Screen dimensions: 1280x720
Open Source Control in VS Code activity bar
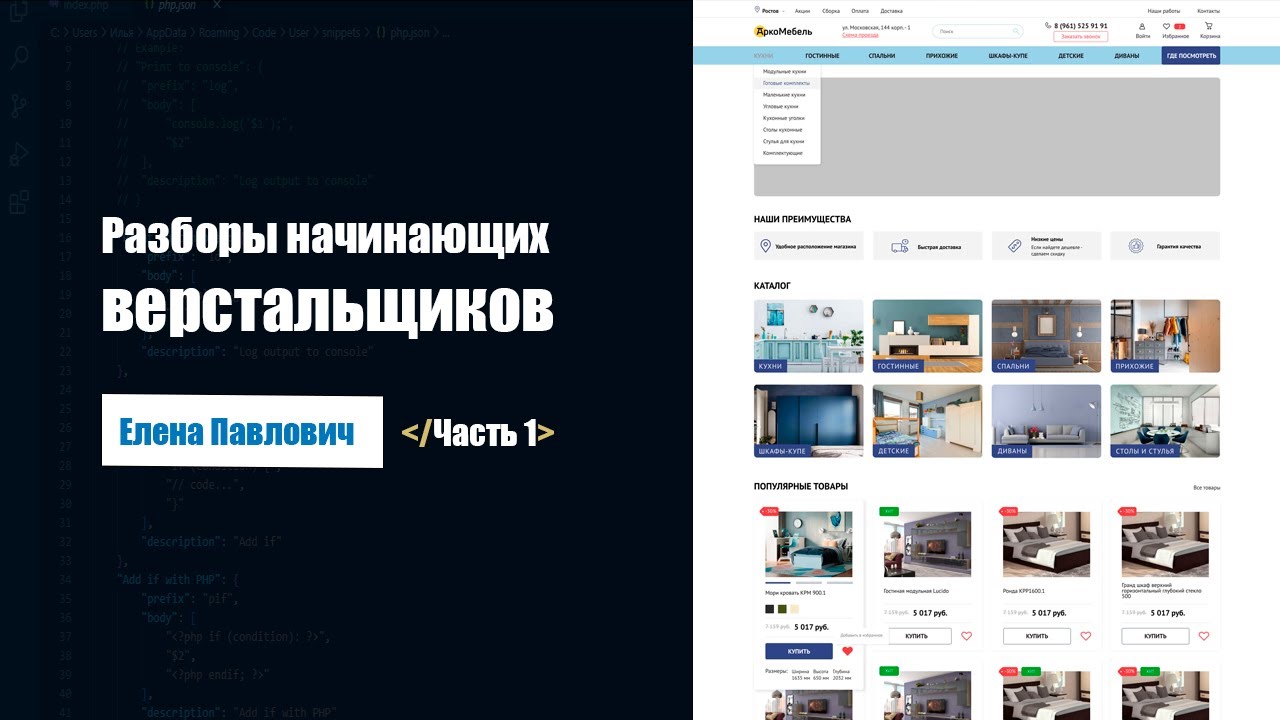tap(19, 104)
